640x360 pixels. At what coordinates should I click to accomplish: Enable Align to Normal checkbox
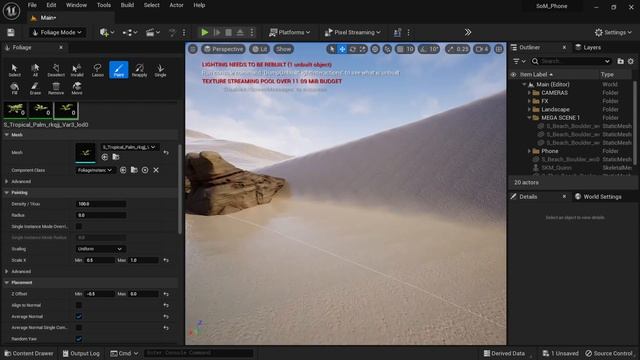point(79,305)
